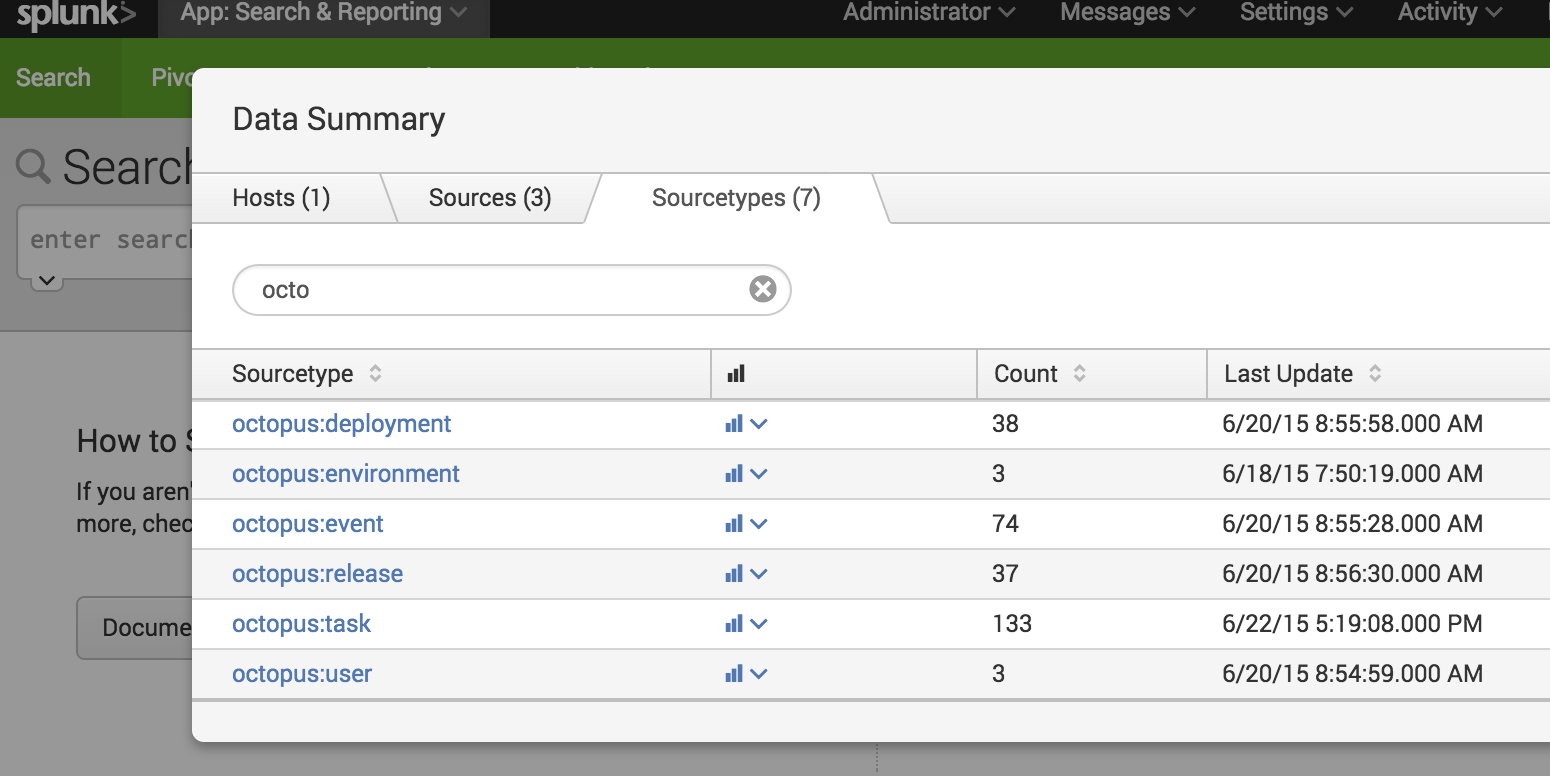Viewport: 1550px width, 776px height.
Task: Clear the octo filter with the X button
Action: (762, 289)
